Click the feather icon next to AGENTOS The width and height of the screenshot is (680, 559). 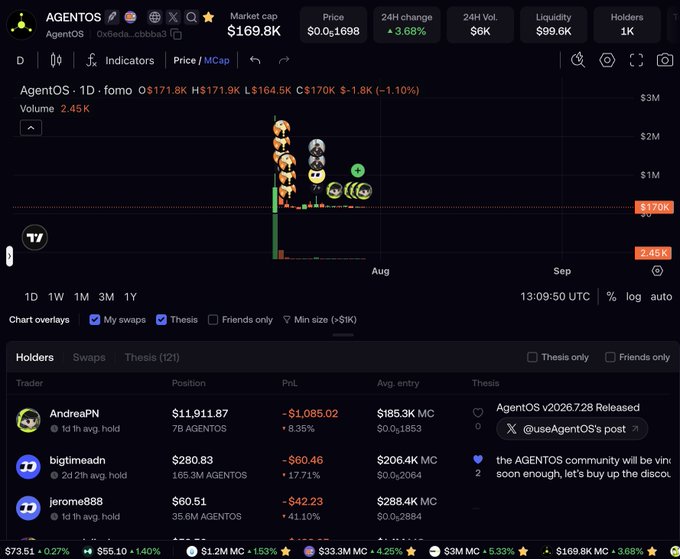112,17
